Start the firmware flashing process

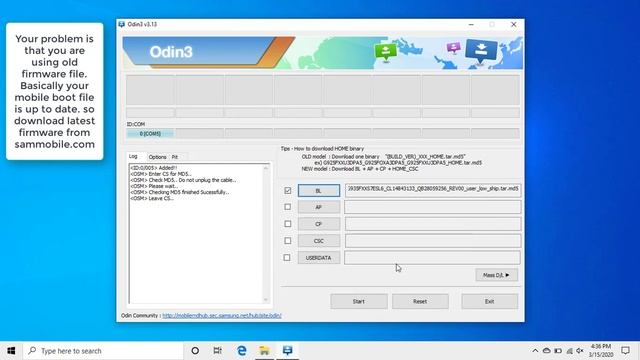[x=359, y=302]
